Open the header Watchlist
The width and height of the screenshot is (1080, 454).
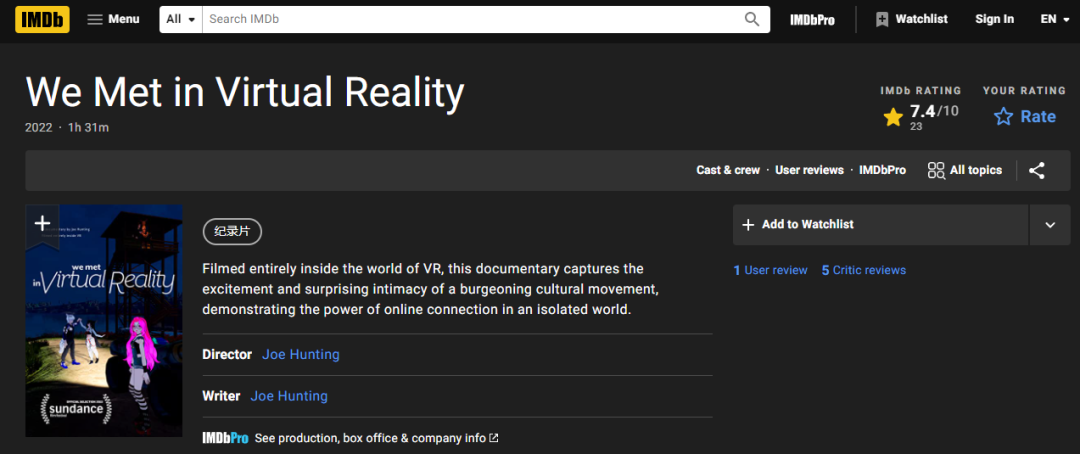911,19
